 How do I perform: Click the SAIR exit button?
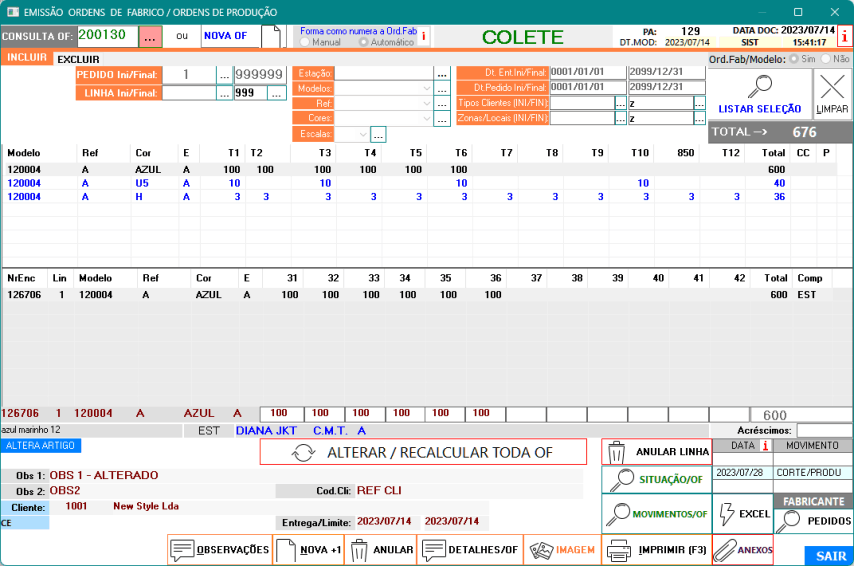coord(829,555)
